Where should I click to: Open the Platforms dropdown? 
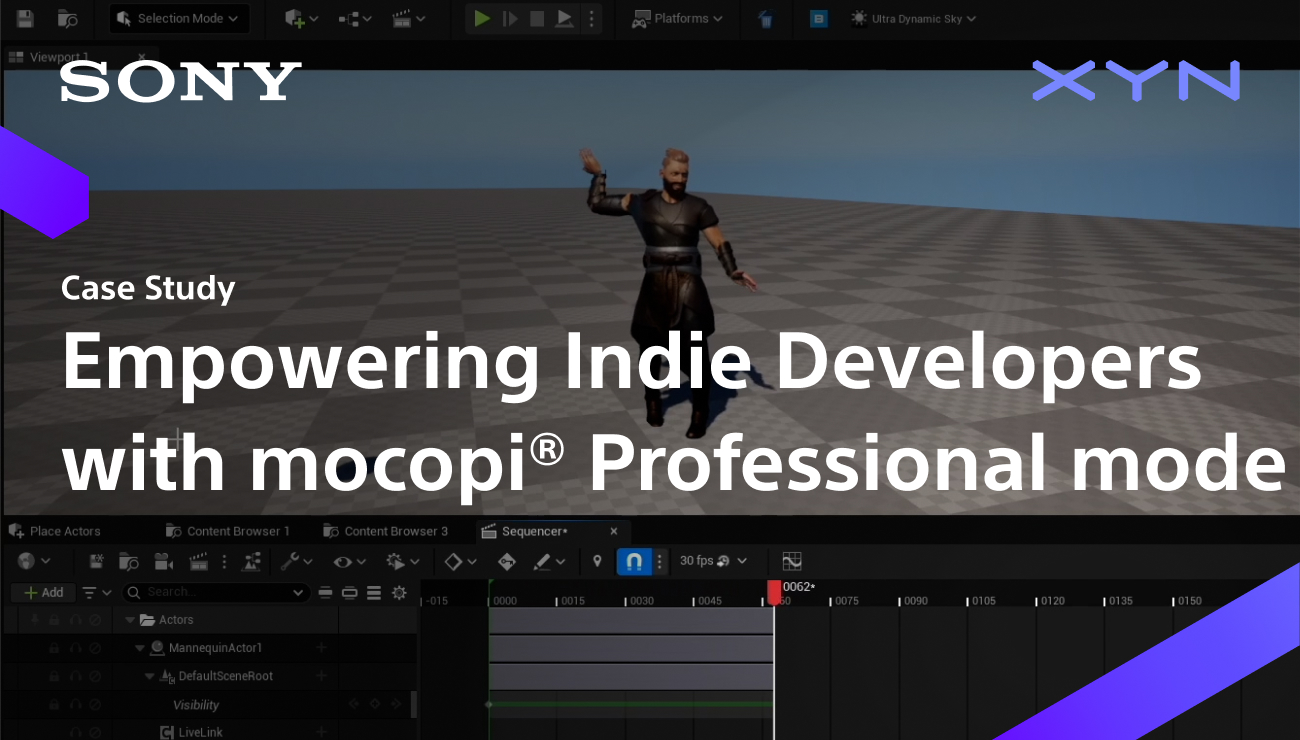tap(678, 18)
